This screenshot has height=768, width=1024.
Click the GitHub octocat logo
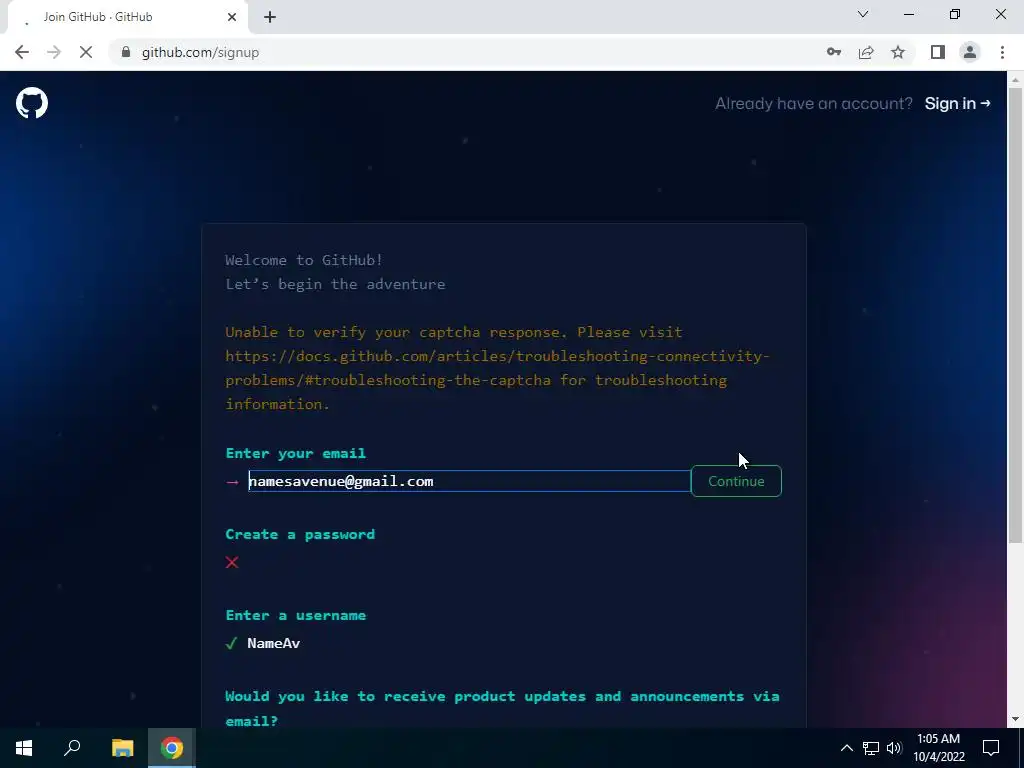(x=32, y=103)
